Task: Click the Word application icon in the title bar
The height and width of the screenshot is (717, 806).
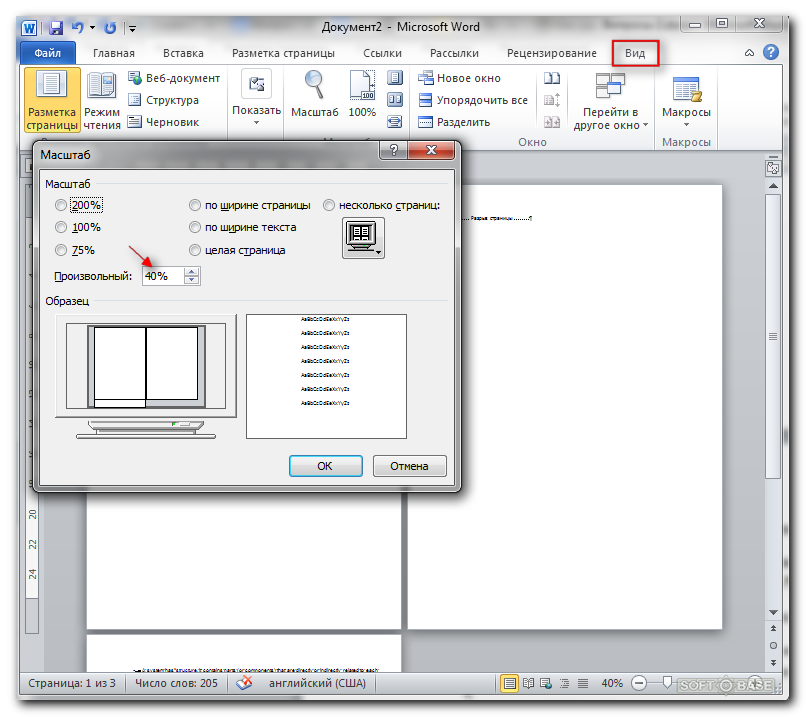Action: coord(29,28)
